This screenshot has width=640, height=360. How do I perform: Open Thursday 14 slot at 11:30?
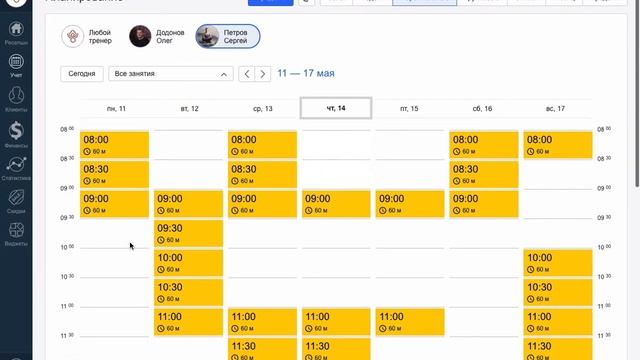pos(336,349)
